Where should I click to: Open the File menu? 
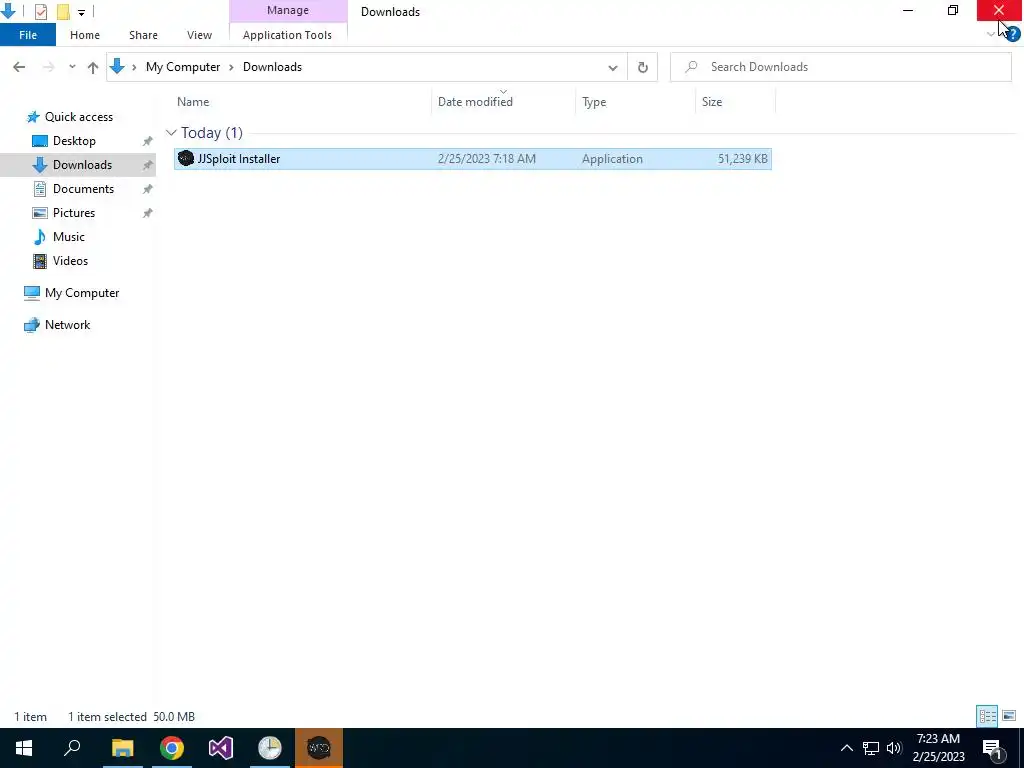click(x=28, y=35)
